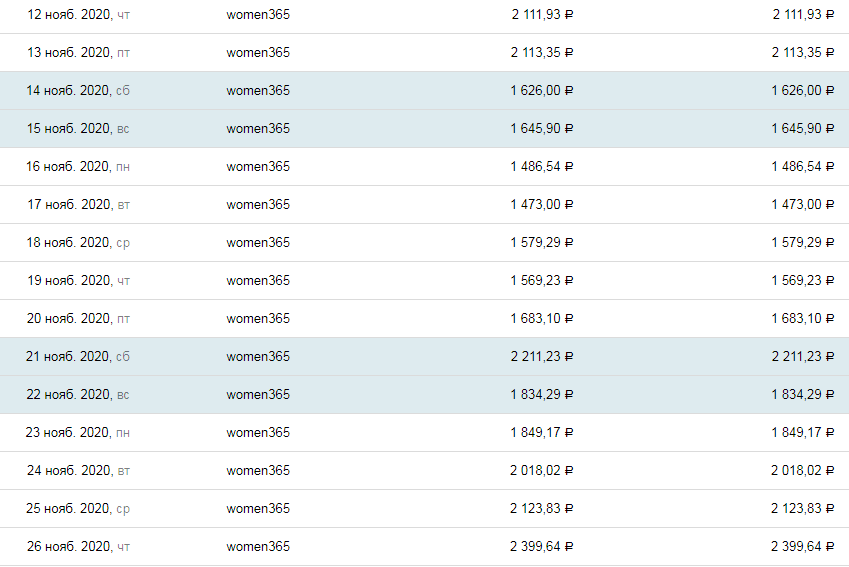Image resolution: width=849 pixels, height=567 pixels.
Task: Open women365 next to 20 нояб. 2020
Action: (258, 318)
